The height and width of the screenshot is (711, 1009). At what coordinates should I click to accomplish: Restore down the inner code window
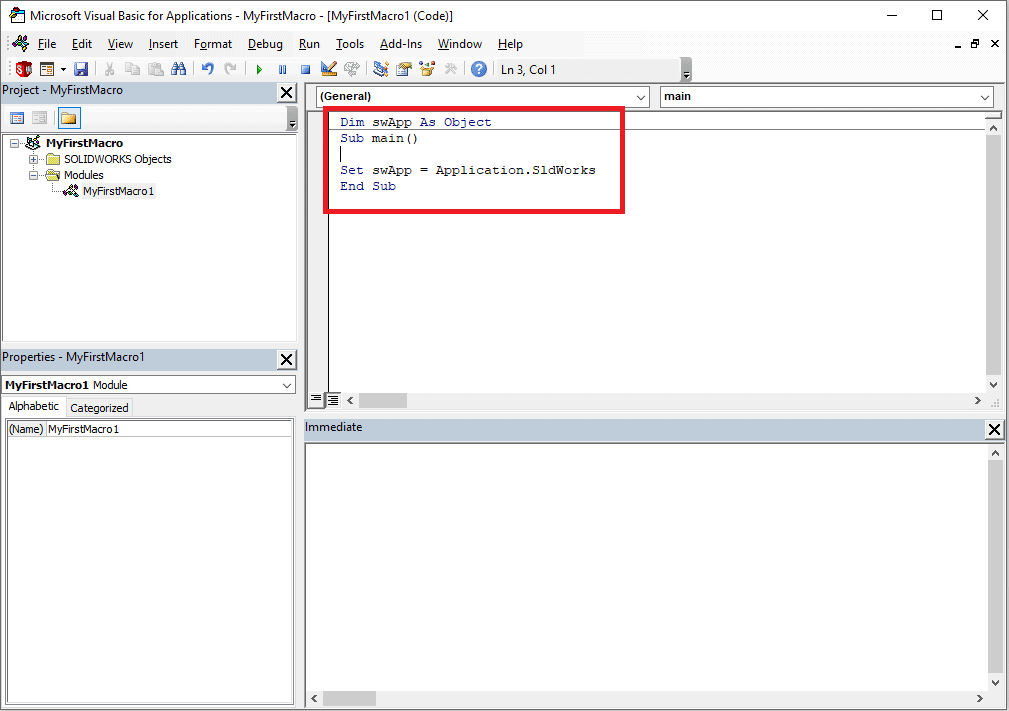coord(975,44)
